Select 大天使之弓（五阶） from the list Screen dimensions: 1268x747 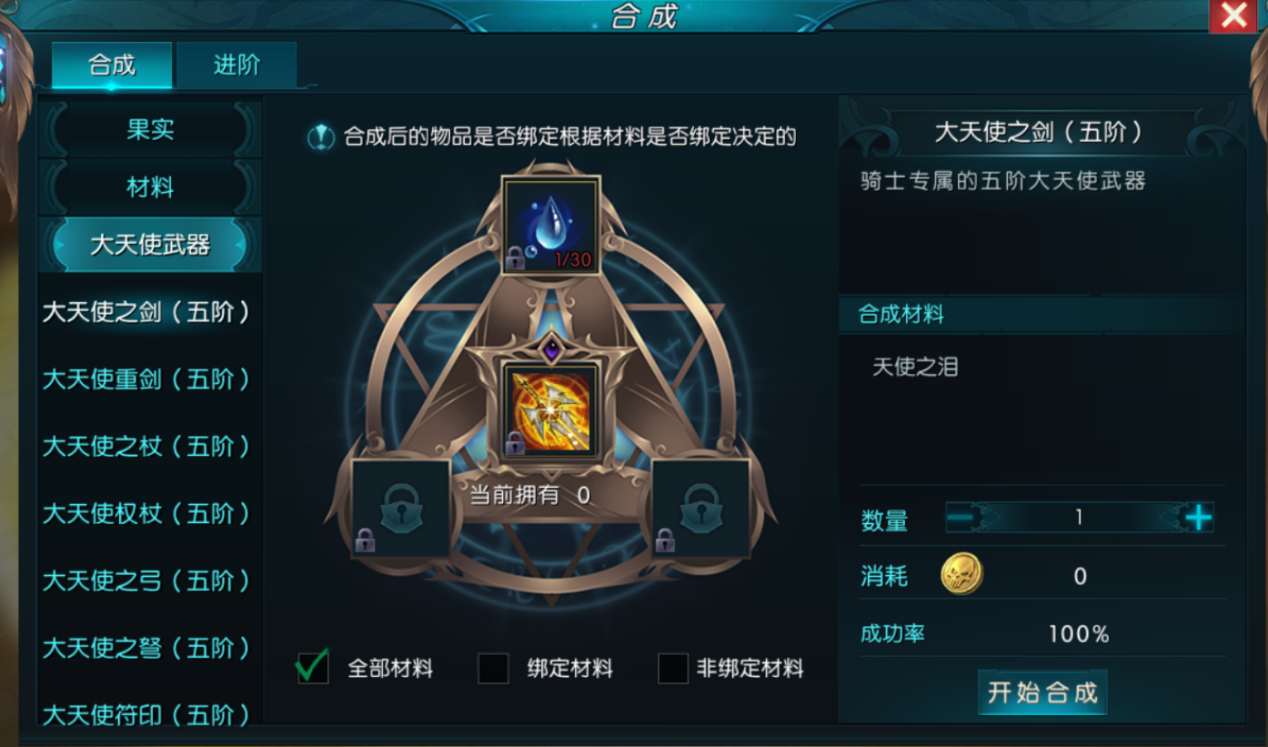pyautogui.click(x=147, y=581)
